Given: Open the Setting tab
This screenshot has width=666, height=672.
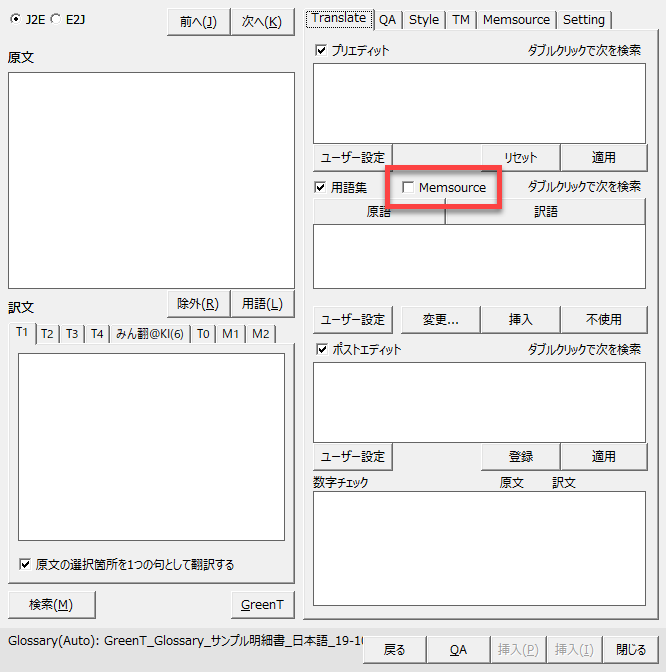Looking at the screenshot, I should pos(583,20).
